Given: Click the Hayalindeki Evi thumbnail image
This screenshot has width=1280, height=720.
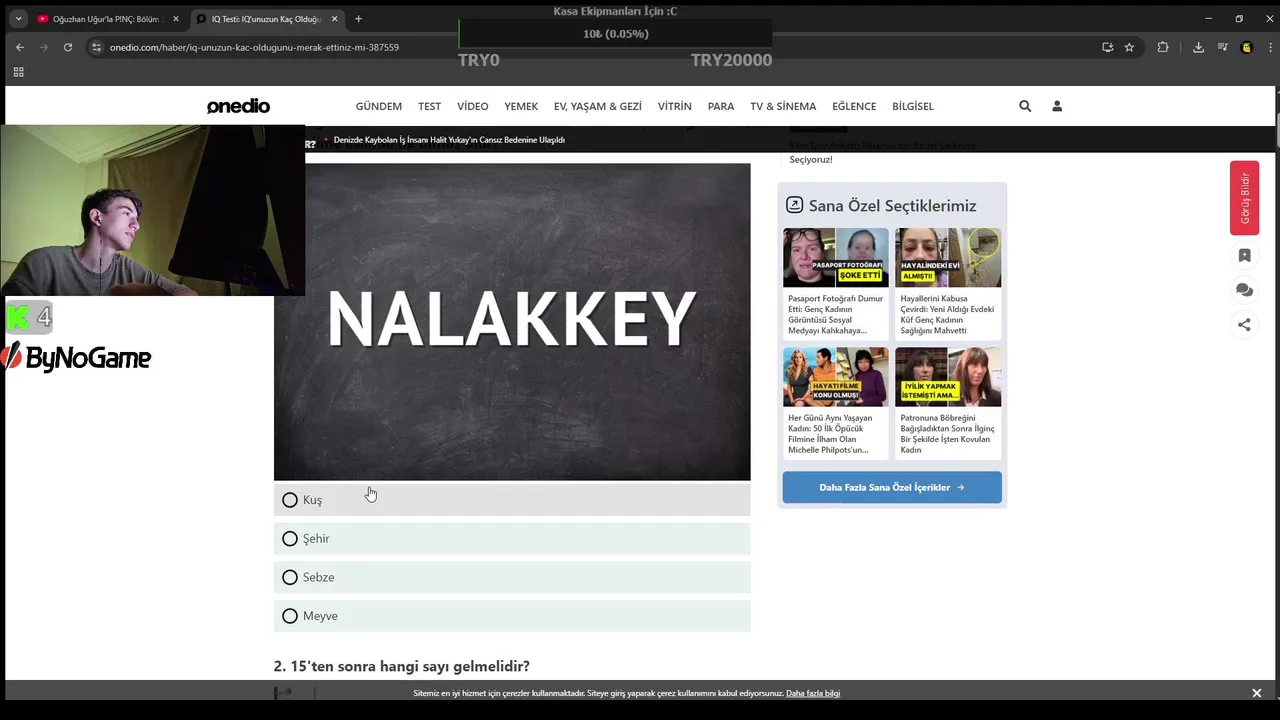Looking at the screenshot, I should click(948, 257).
